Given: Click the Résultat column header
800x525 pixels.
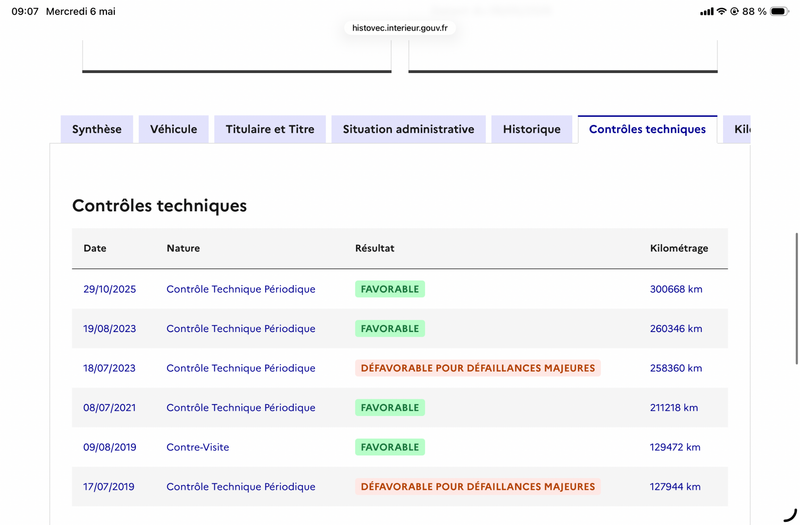Looking at the screenshot, I should tap(374, 248).
